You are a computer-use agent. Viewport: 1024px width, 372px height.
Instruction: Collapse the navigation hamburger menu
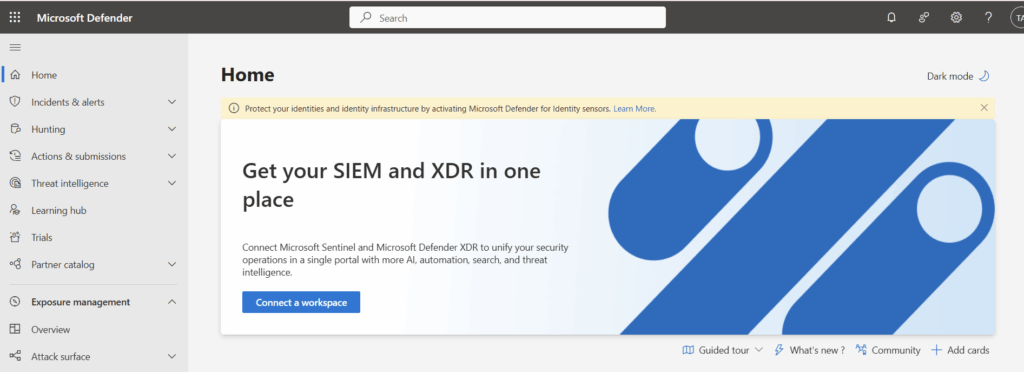(x=15, y=47)
